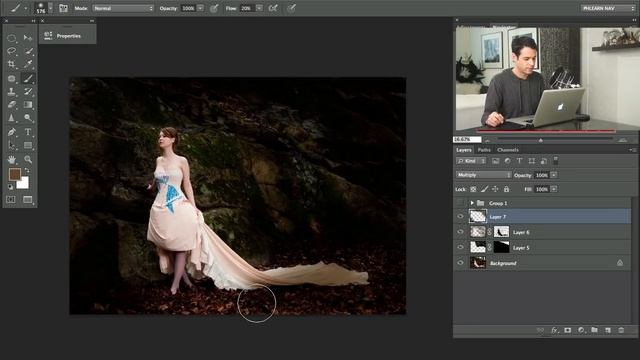This screenshot has width=640, height=360.
Task: Select the Path Selection tool
Action: pyautogui.click(x=11, y=145)
